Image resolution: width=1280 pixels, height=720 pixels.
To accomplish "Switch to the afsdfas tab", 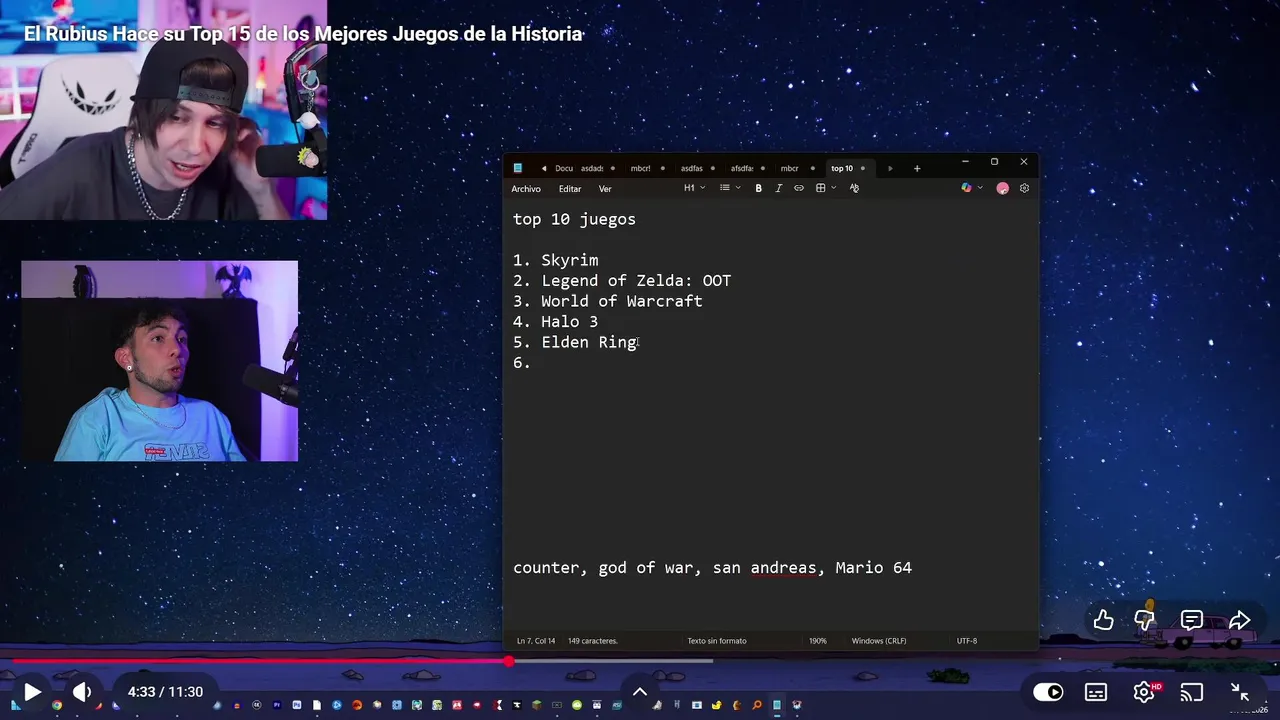I will (x=742, y=168).
